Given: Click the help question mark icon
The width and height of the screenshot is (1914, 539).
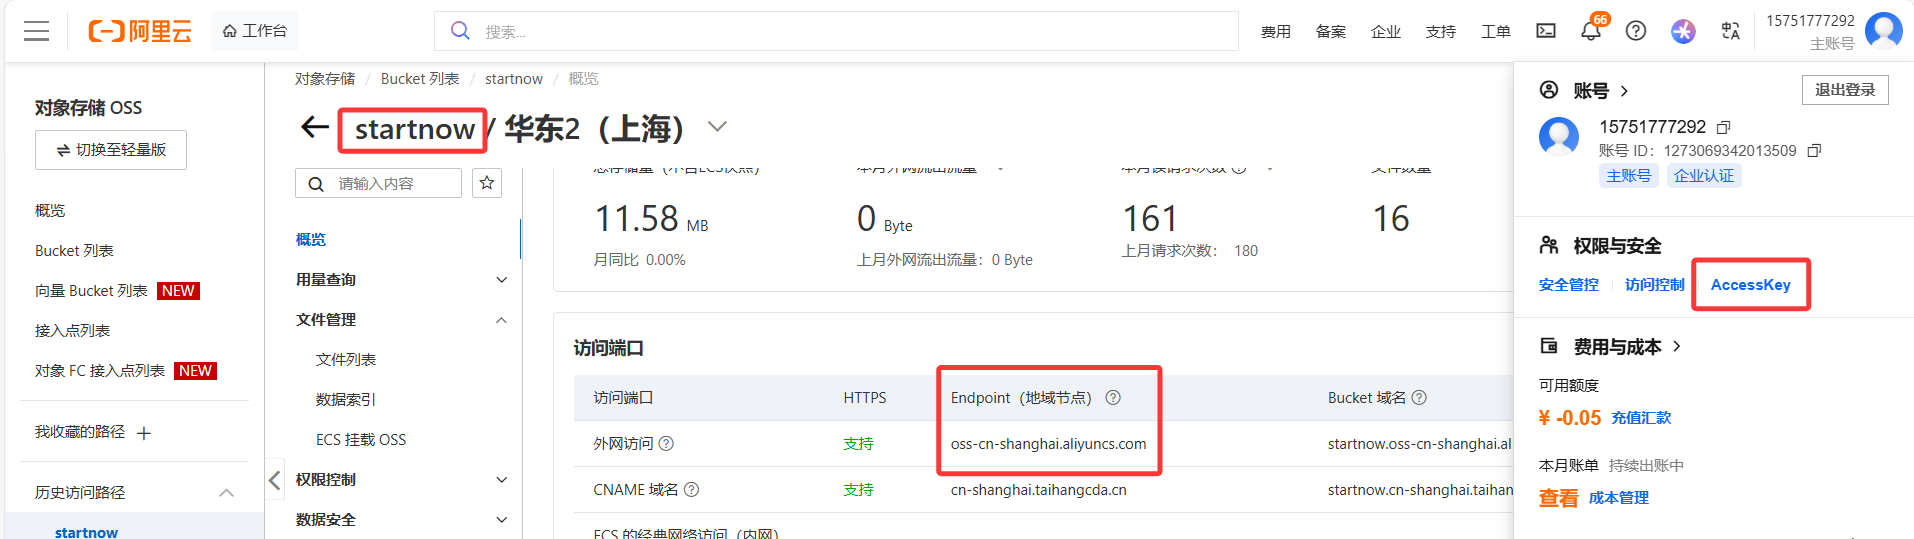Looking at the screenshot, I should [1635, 31].
